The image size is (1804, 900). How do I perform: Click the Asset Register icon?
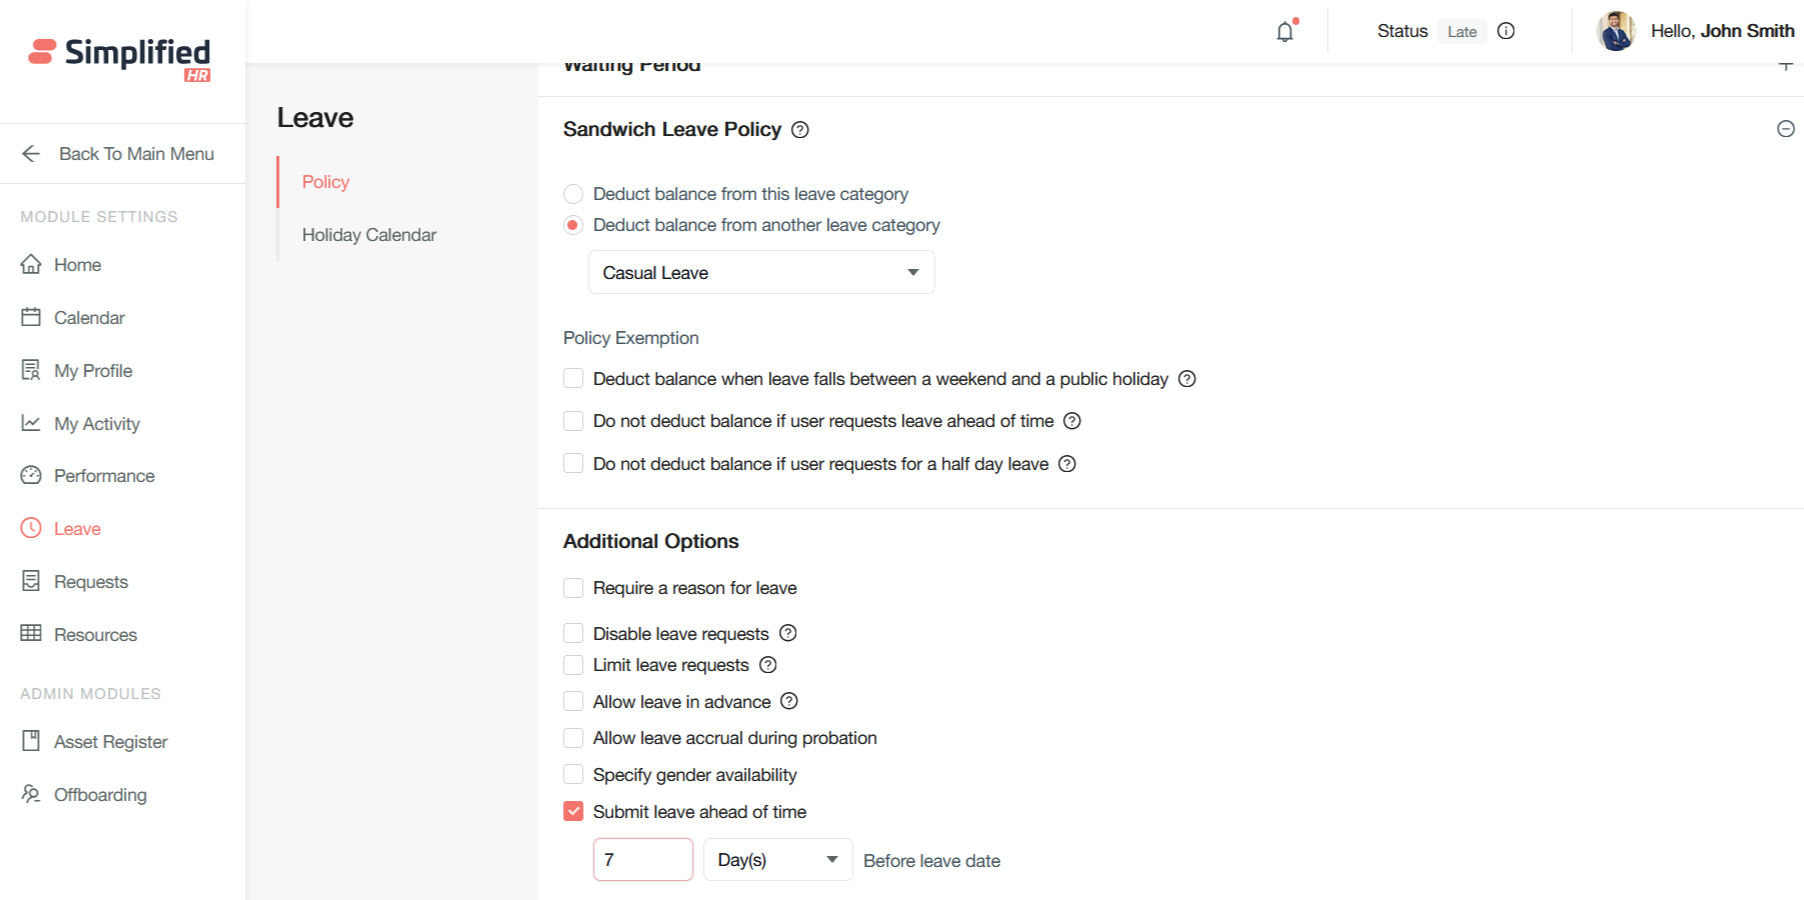point(32,741)
